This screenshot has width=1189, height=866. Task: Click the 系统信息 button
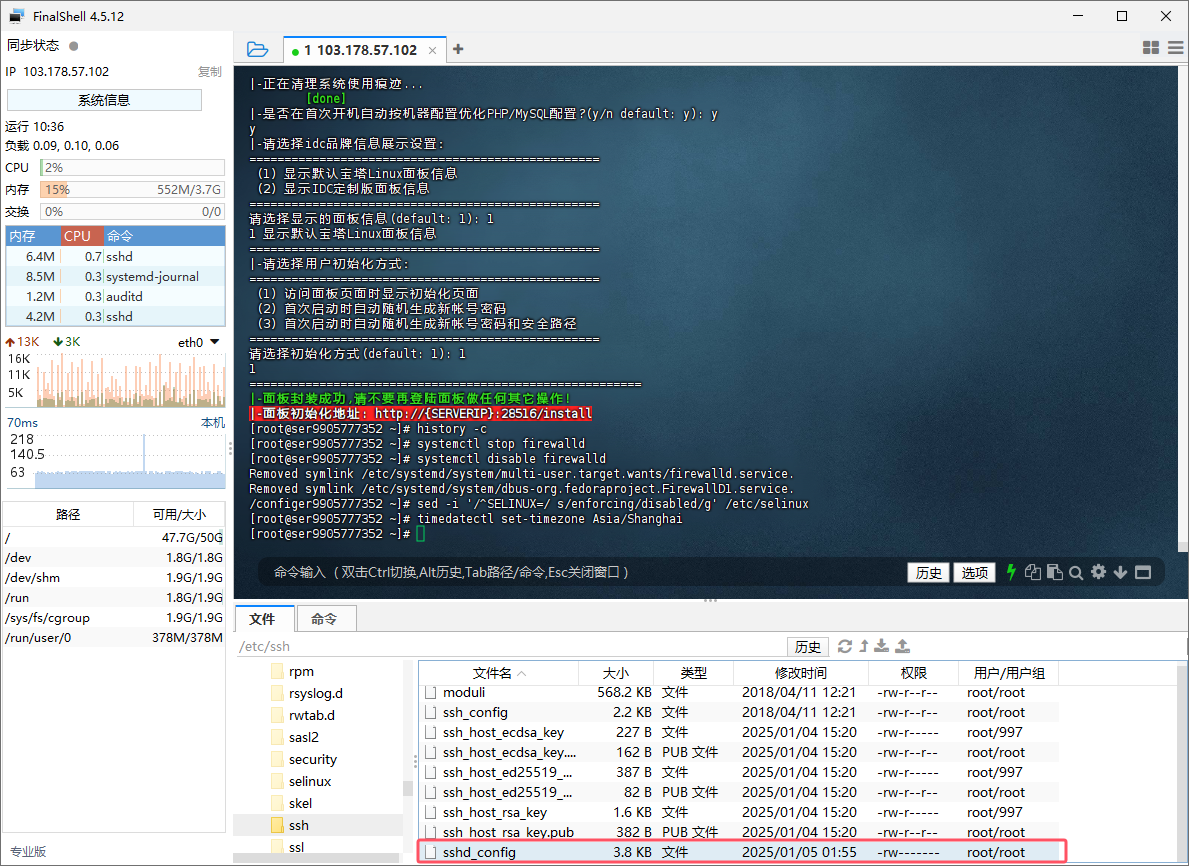[x=104, y=100]
